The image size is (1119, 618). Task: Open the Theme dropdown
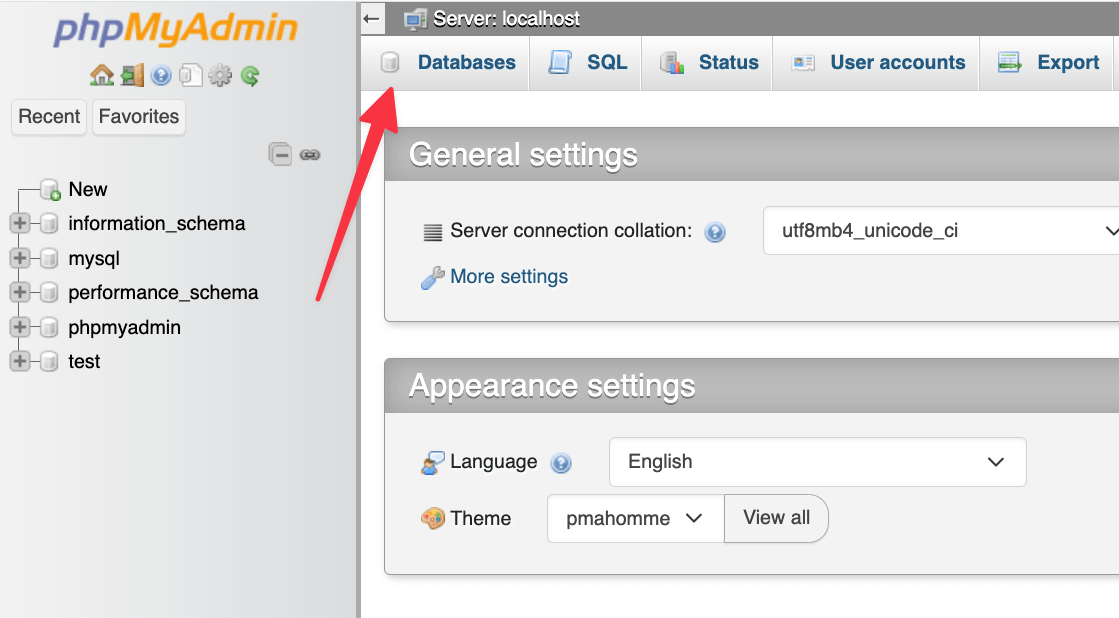[634, 518]
